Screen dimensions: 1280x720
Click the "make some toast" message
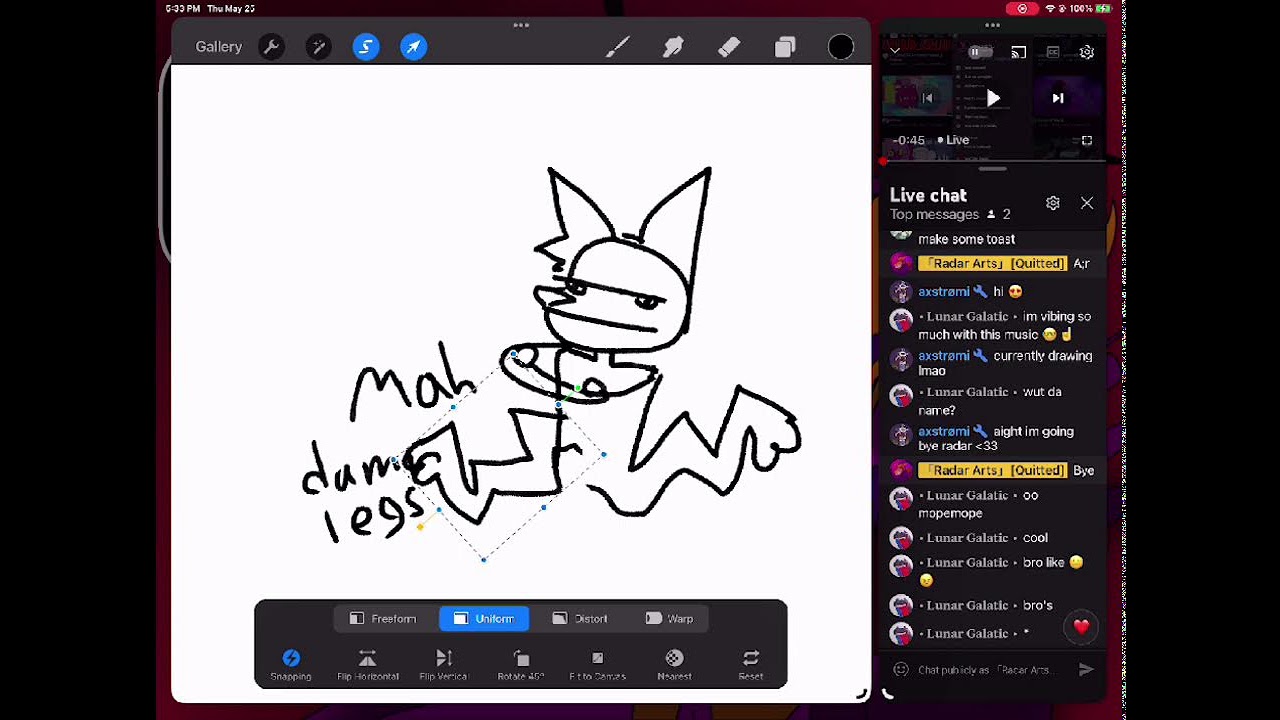coord(966,239)
